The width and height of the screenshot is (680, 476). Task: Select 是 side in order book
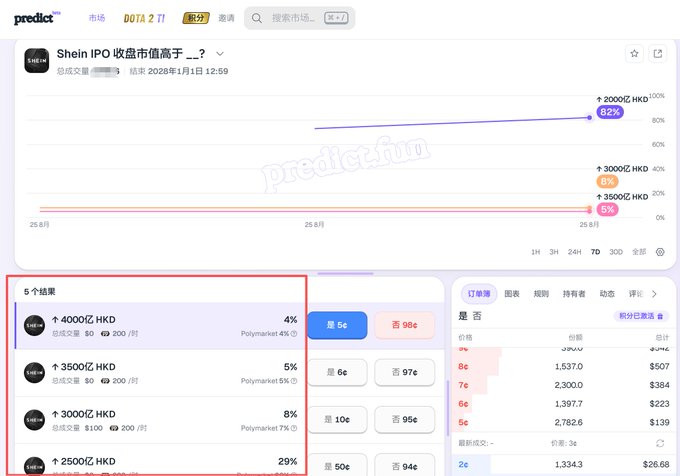[x=463, y=316]
